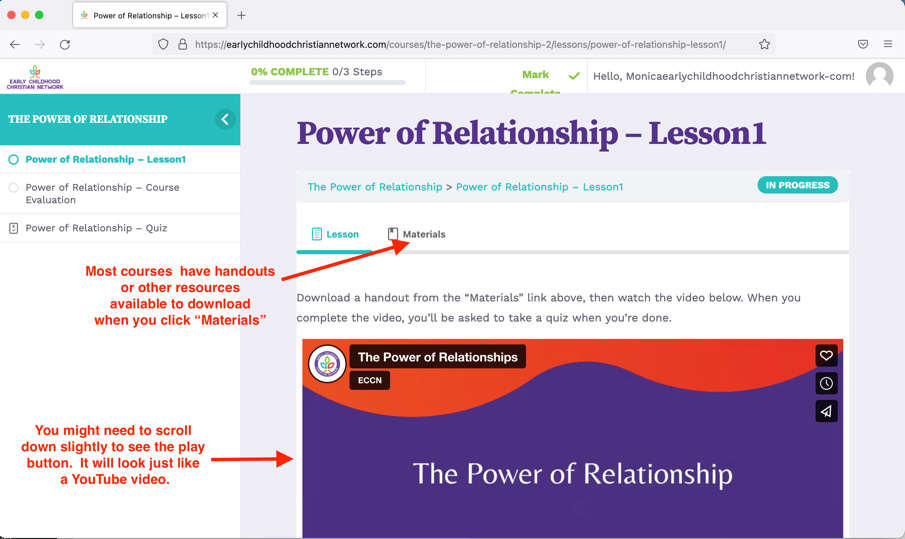Click the share paper-plane icon on video
905x539 pixels.
pos(826,411)
